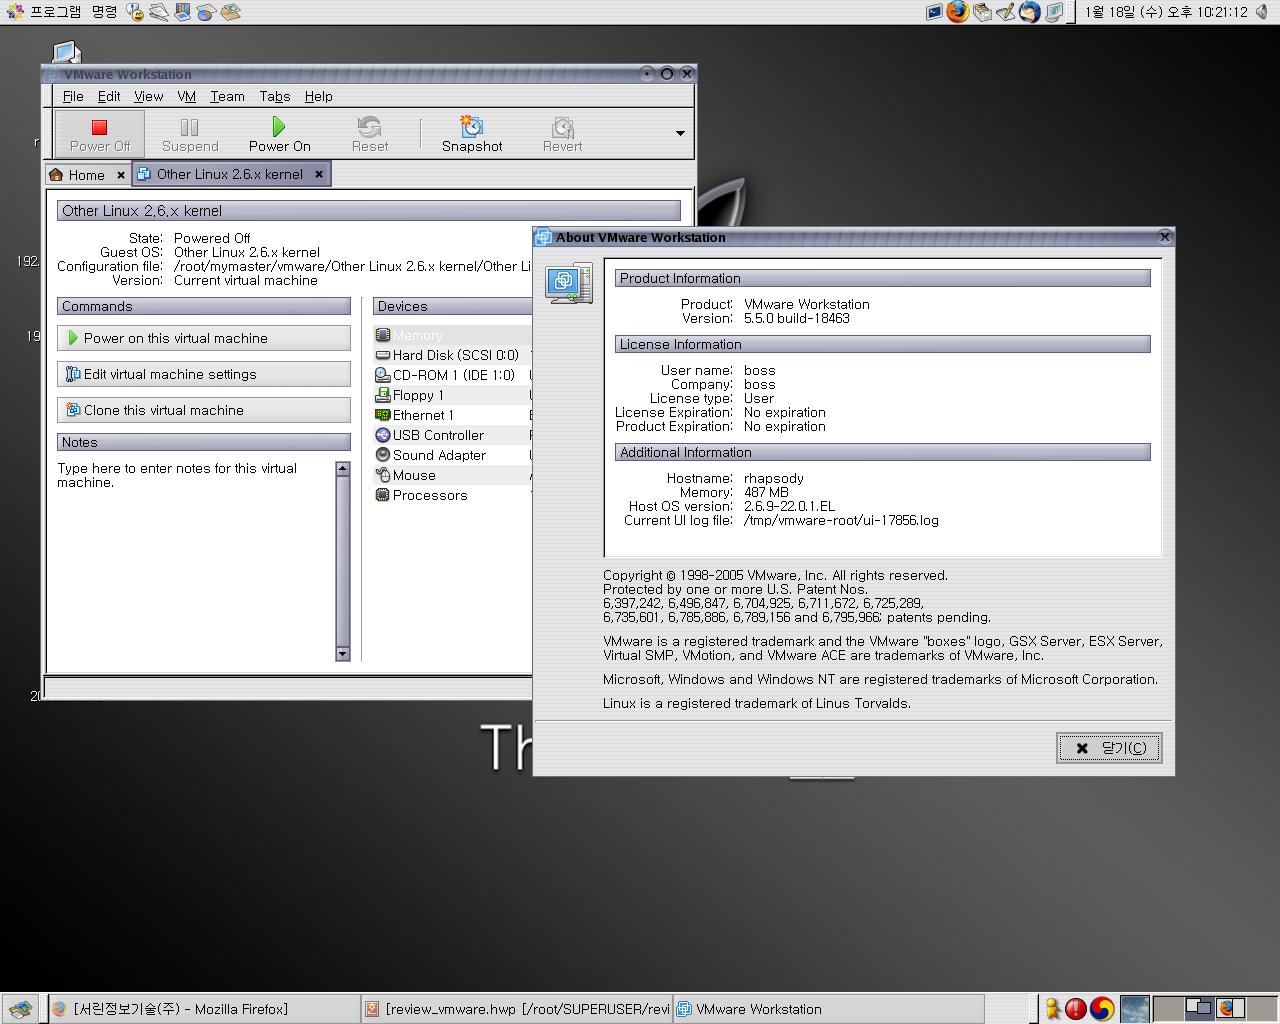Select the USB Controller device

point(452,435)
